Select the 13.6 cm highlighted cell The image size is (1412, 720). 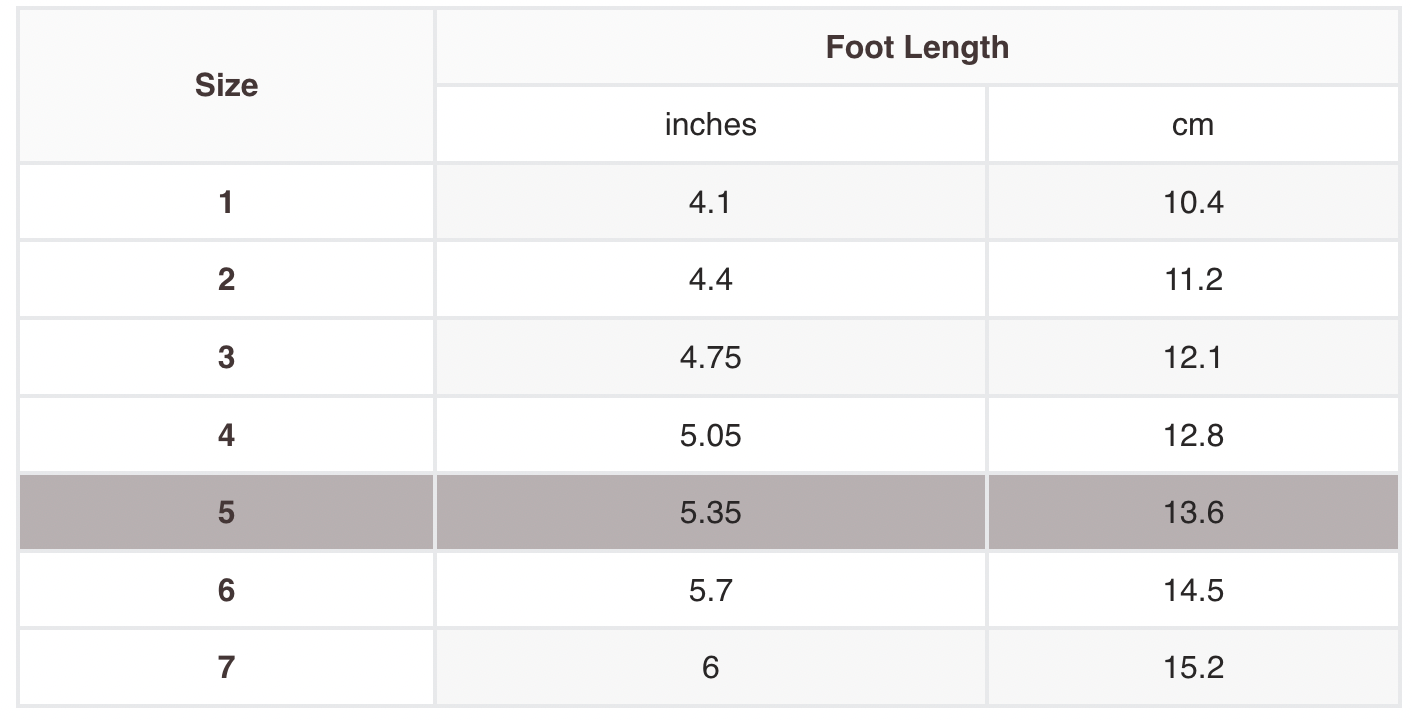1193,512
